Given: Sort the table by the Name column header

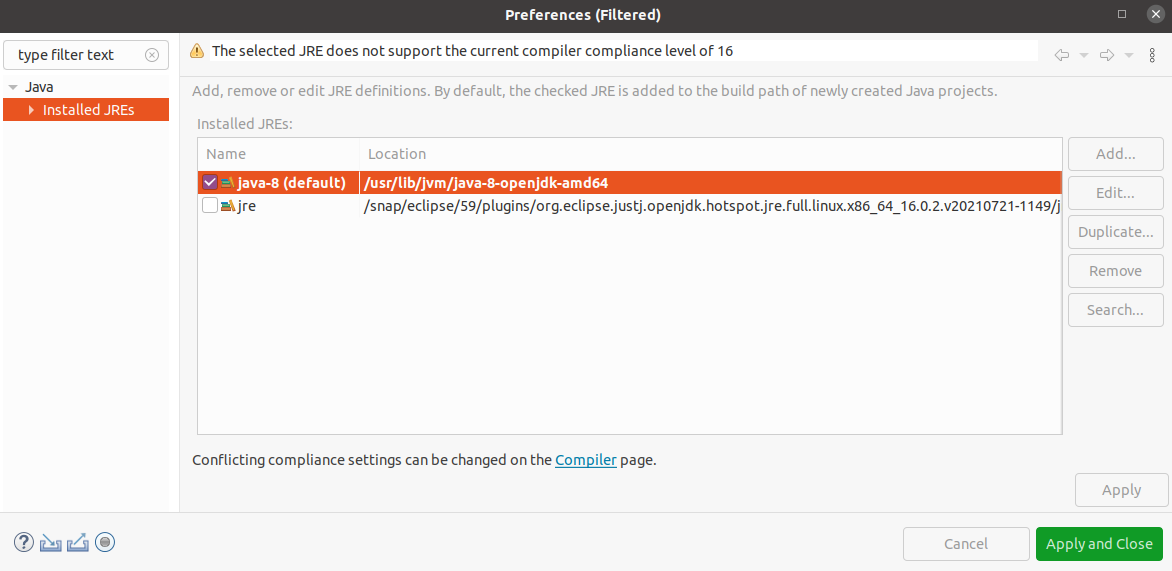Looking at the screenshot, I should point(278,154).
